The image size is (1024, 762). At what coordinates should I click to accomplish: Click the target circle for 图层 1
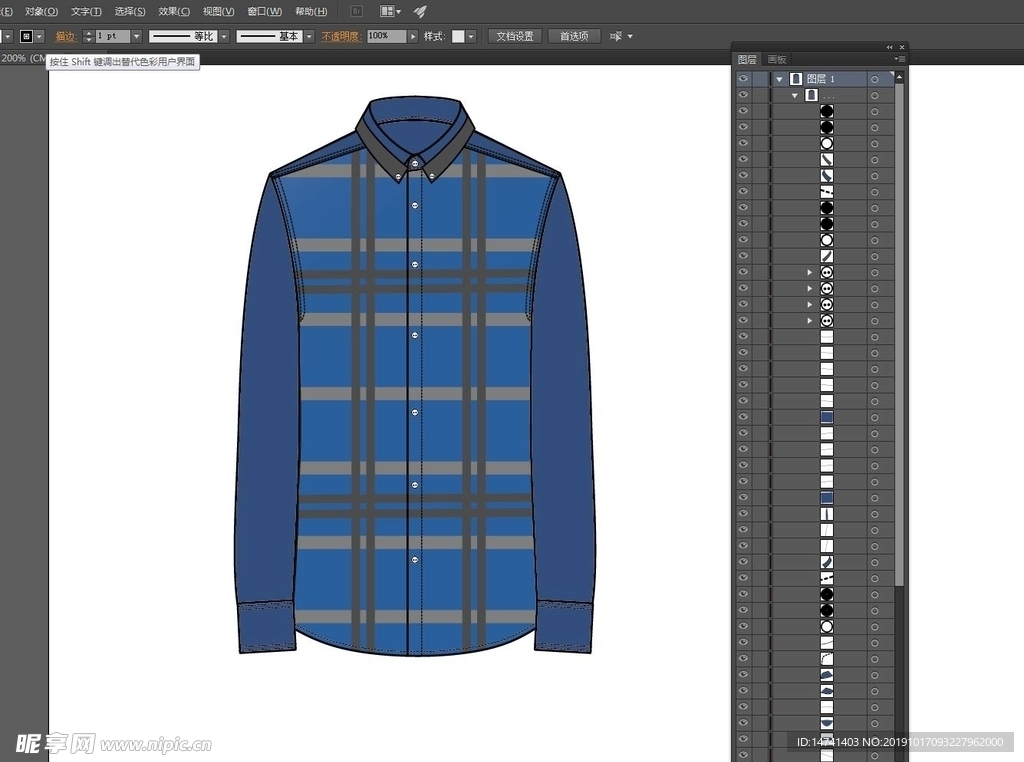point(875,79)
